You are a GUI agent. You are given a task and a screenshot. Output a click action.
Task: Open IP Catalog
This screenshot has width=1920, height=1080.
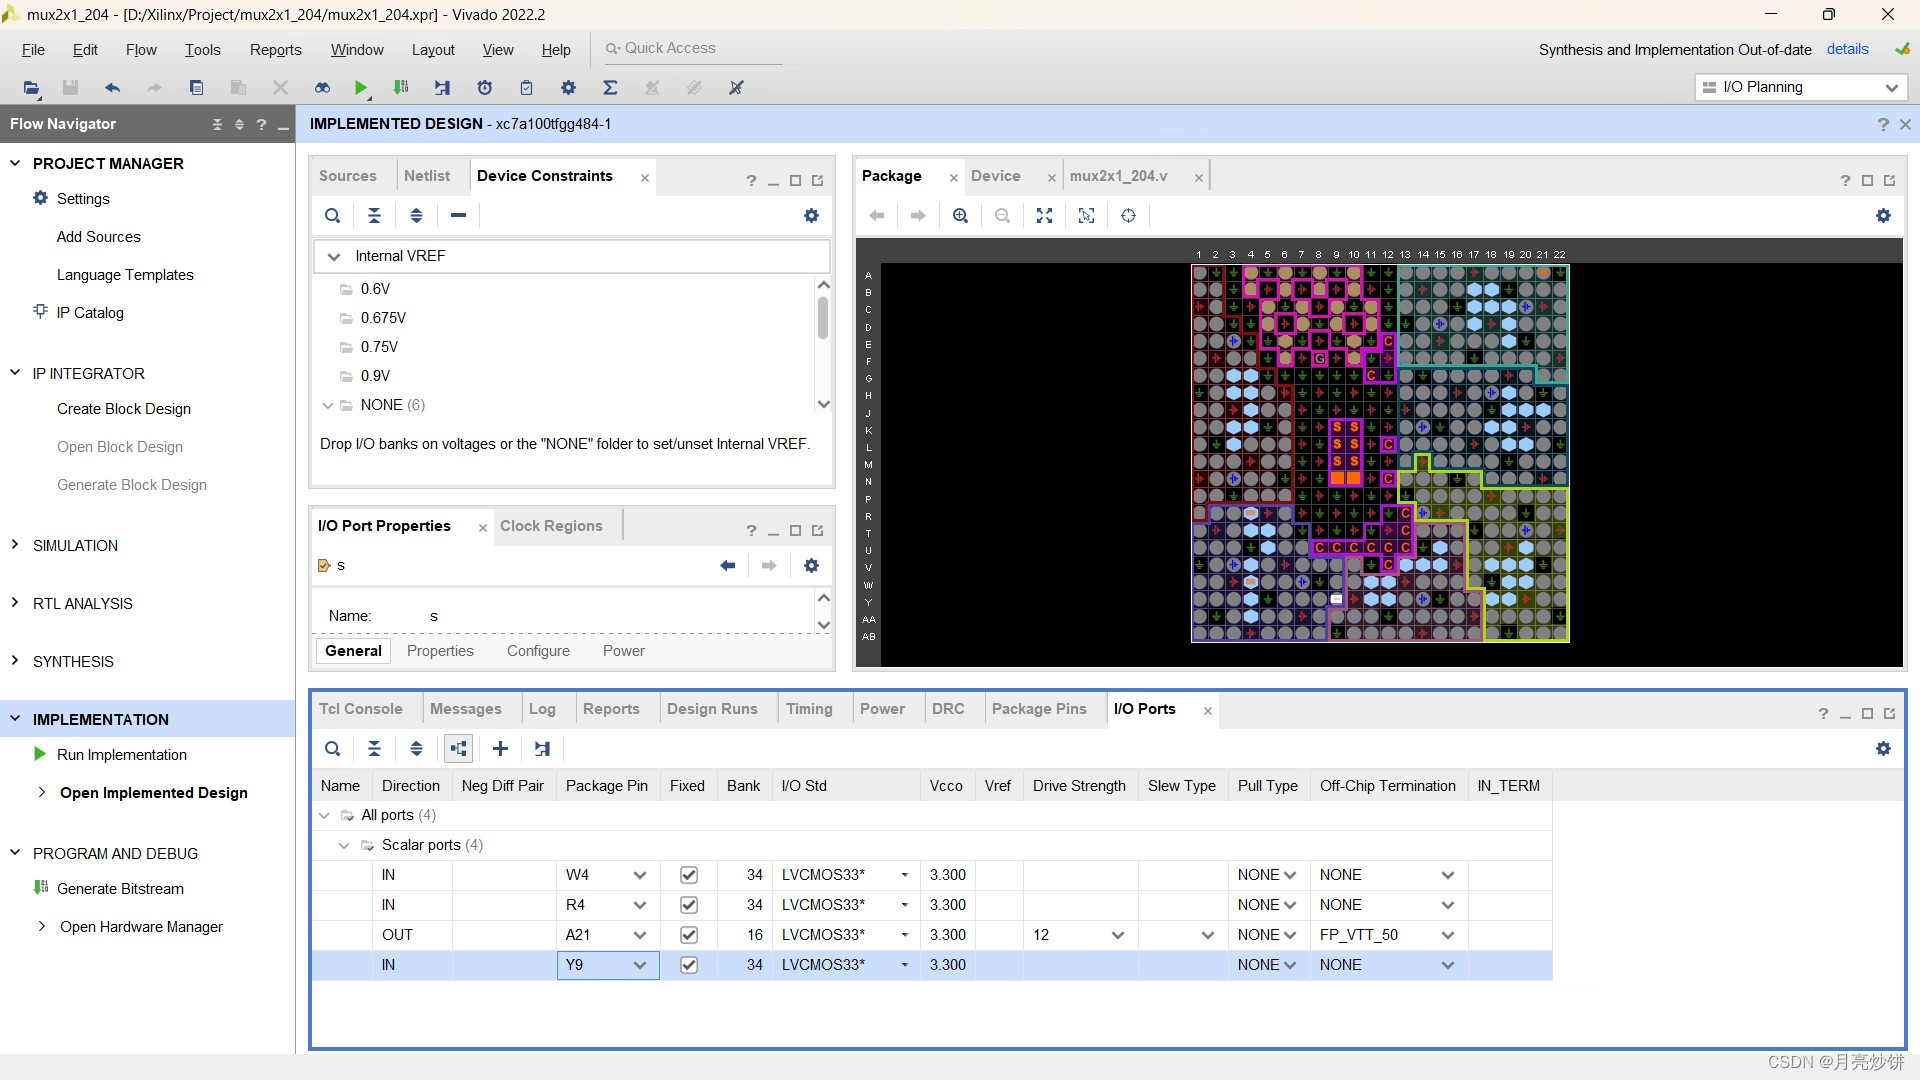pyautogui.click(x=90, y=313)
